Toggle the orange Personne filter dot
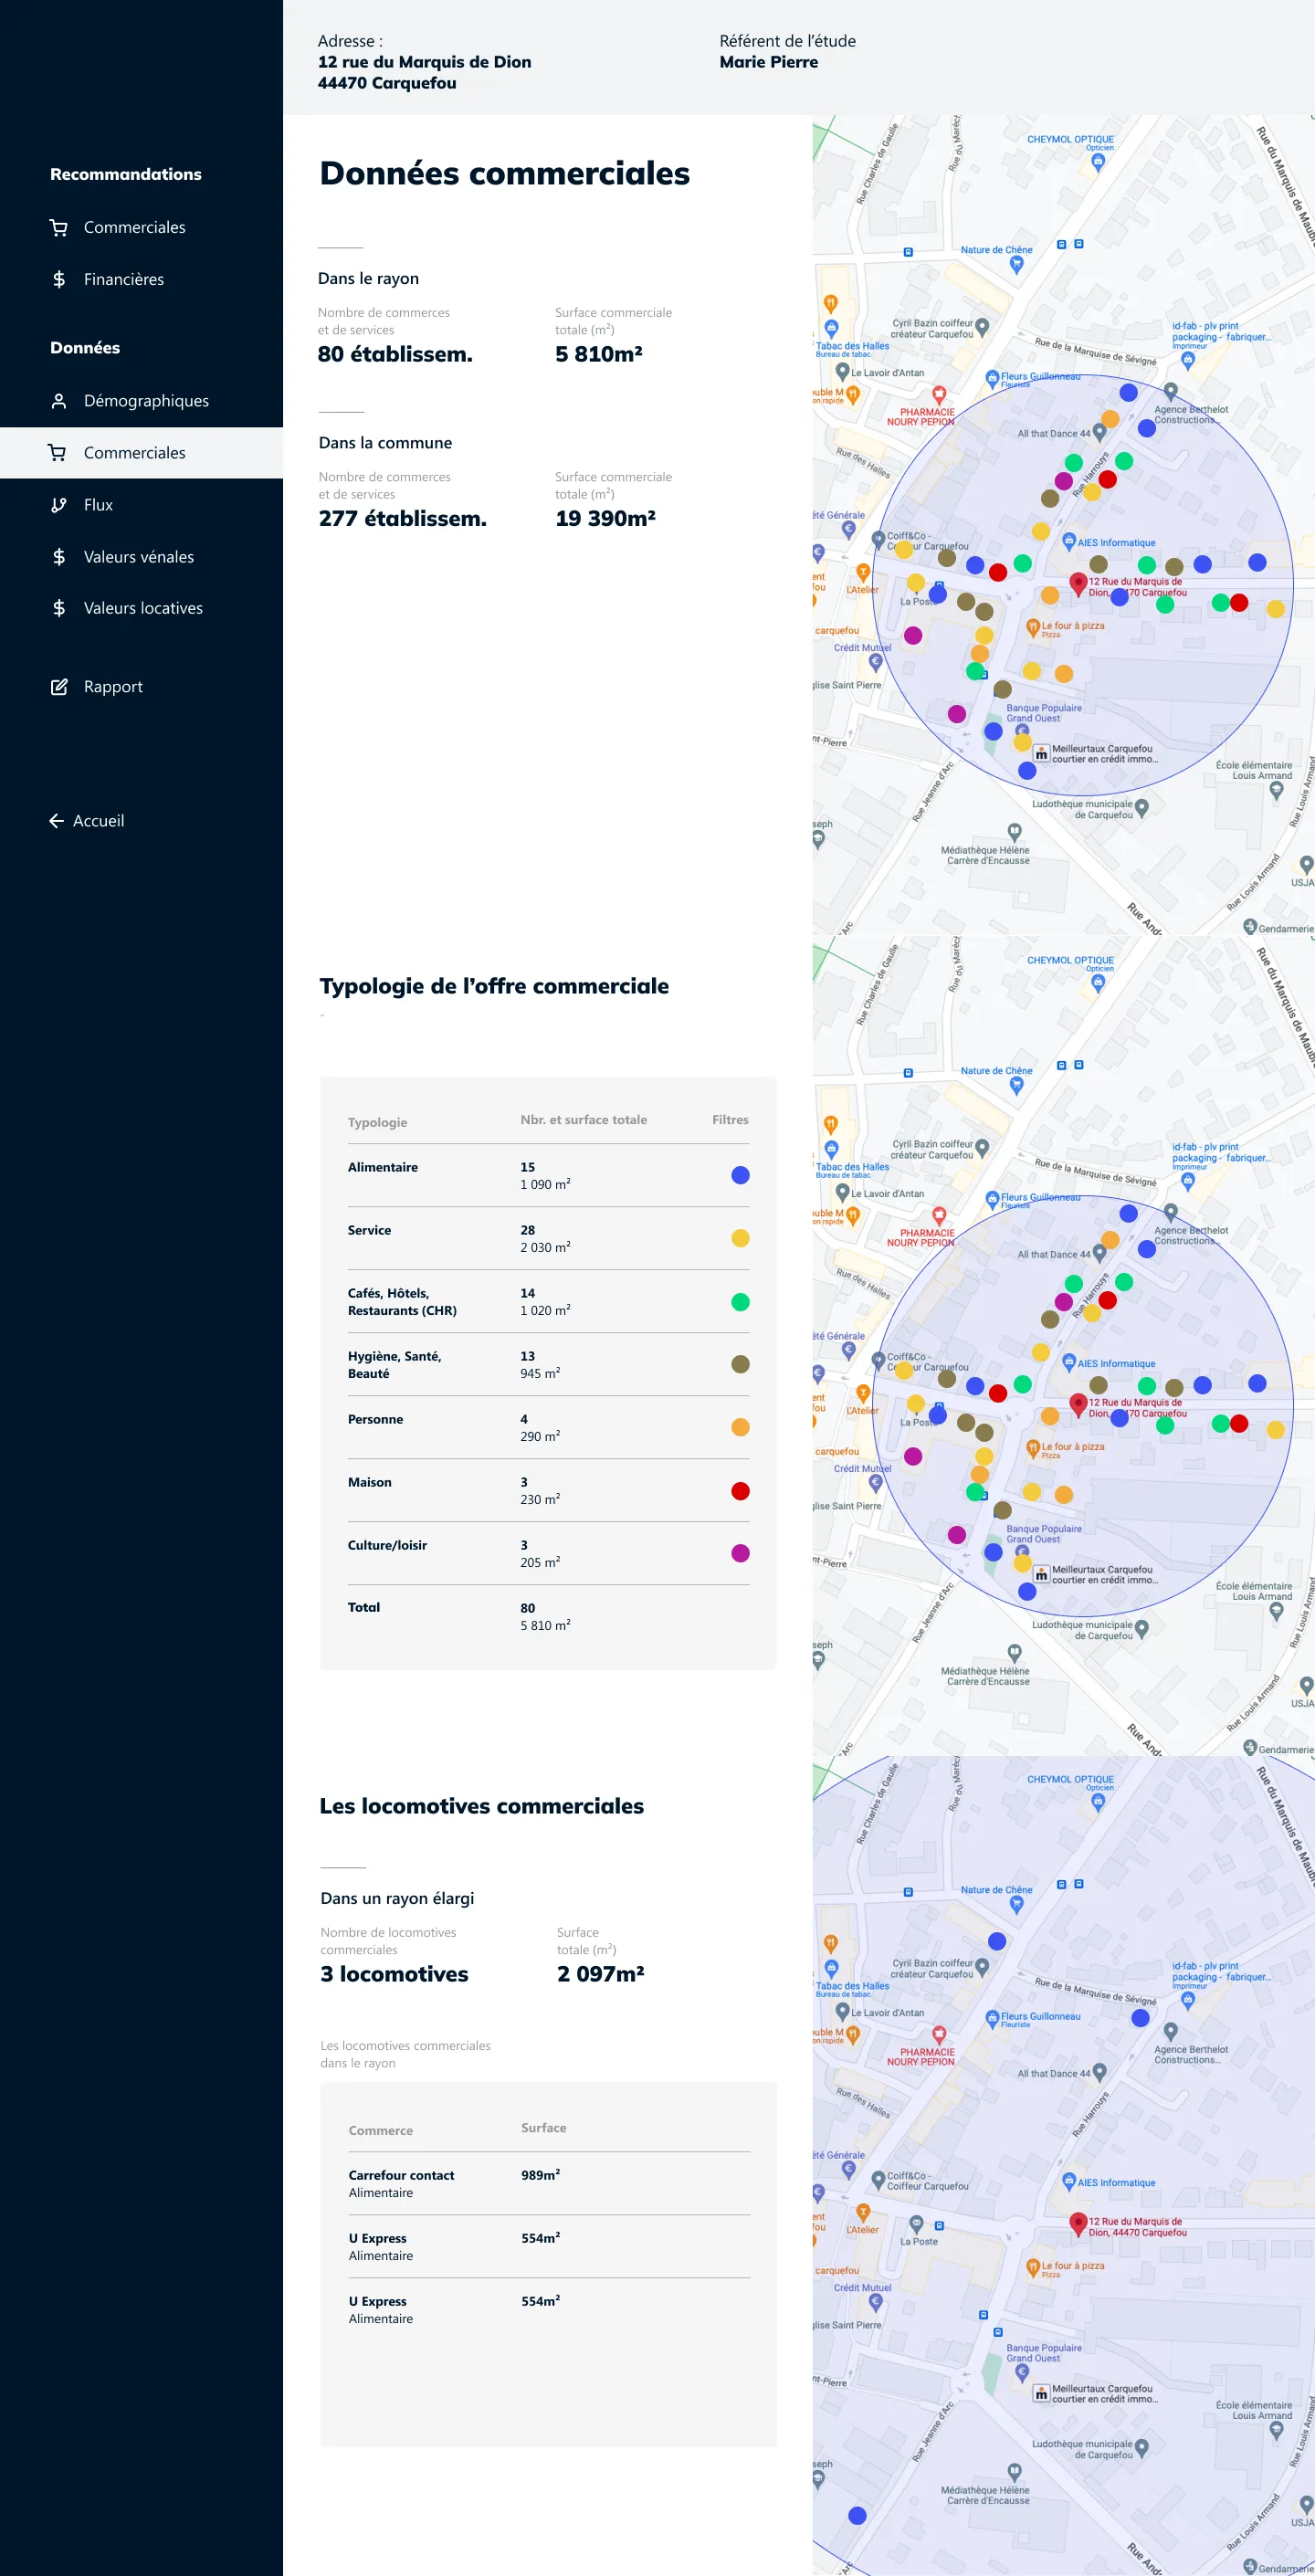The width and height of the screenshot is (1315, 2576). pos(740,1427)
